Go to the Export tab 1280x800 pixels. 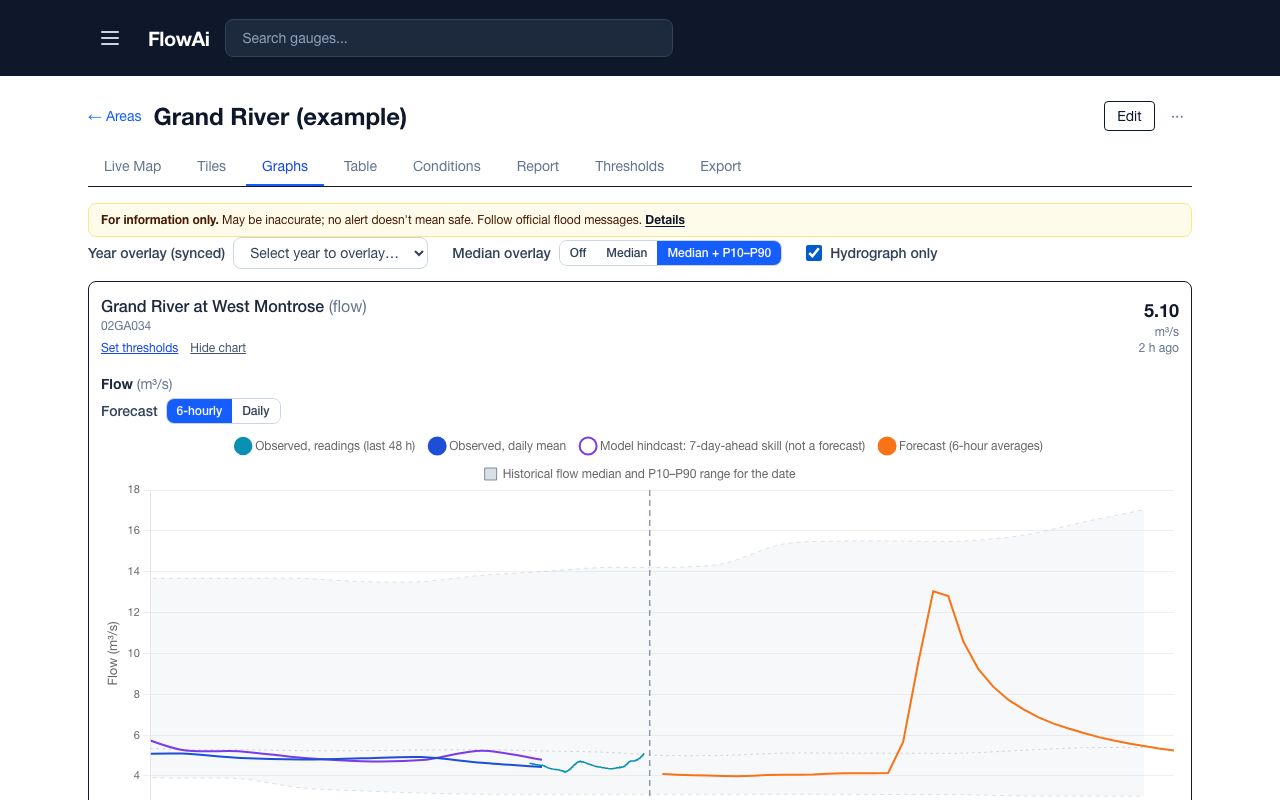pyautogui.click(x=721, y=166)
